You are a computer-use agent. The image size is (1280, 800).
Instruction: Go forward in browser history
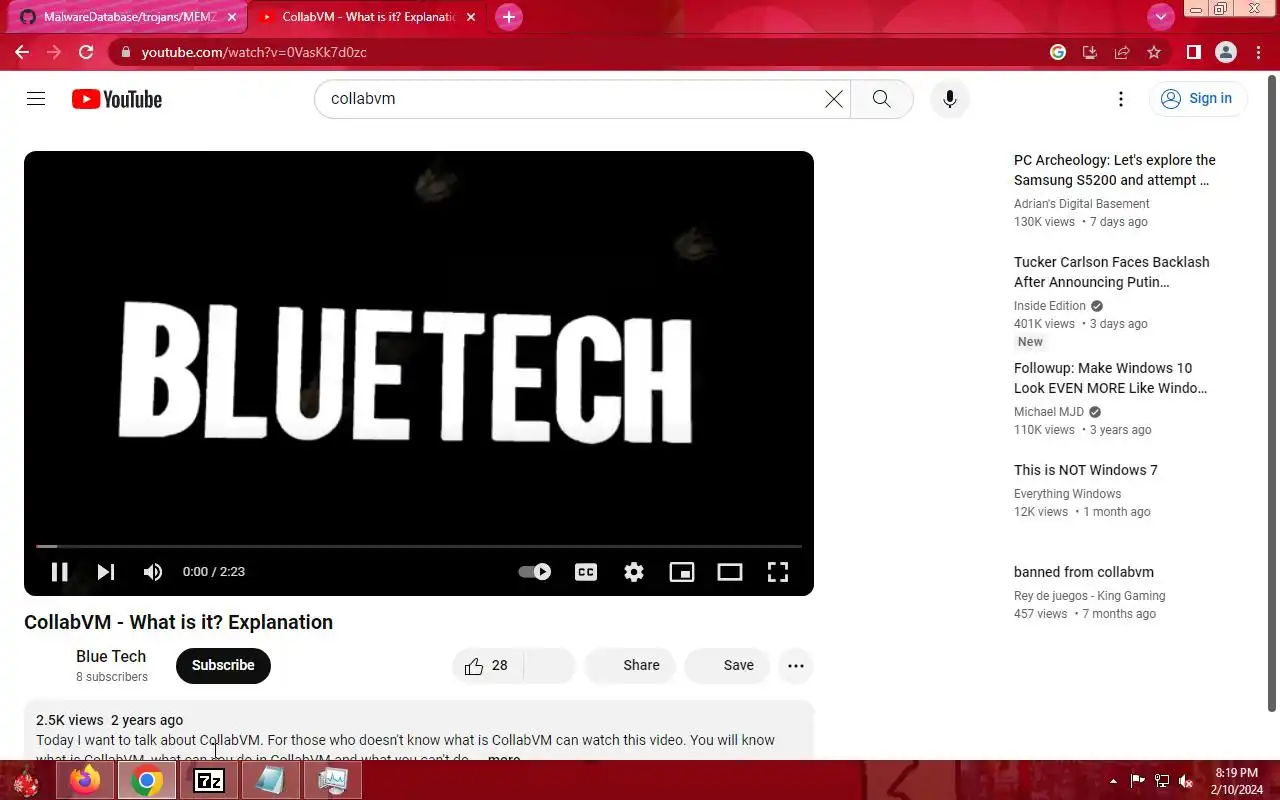coord(54,52)
